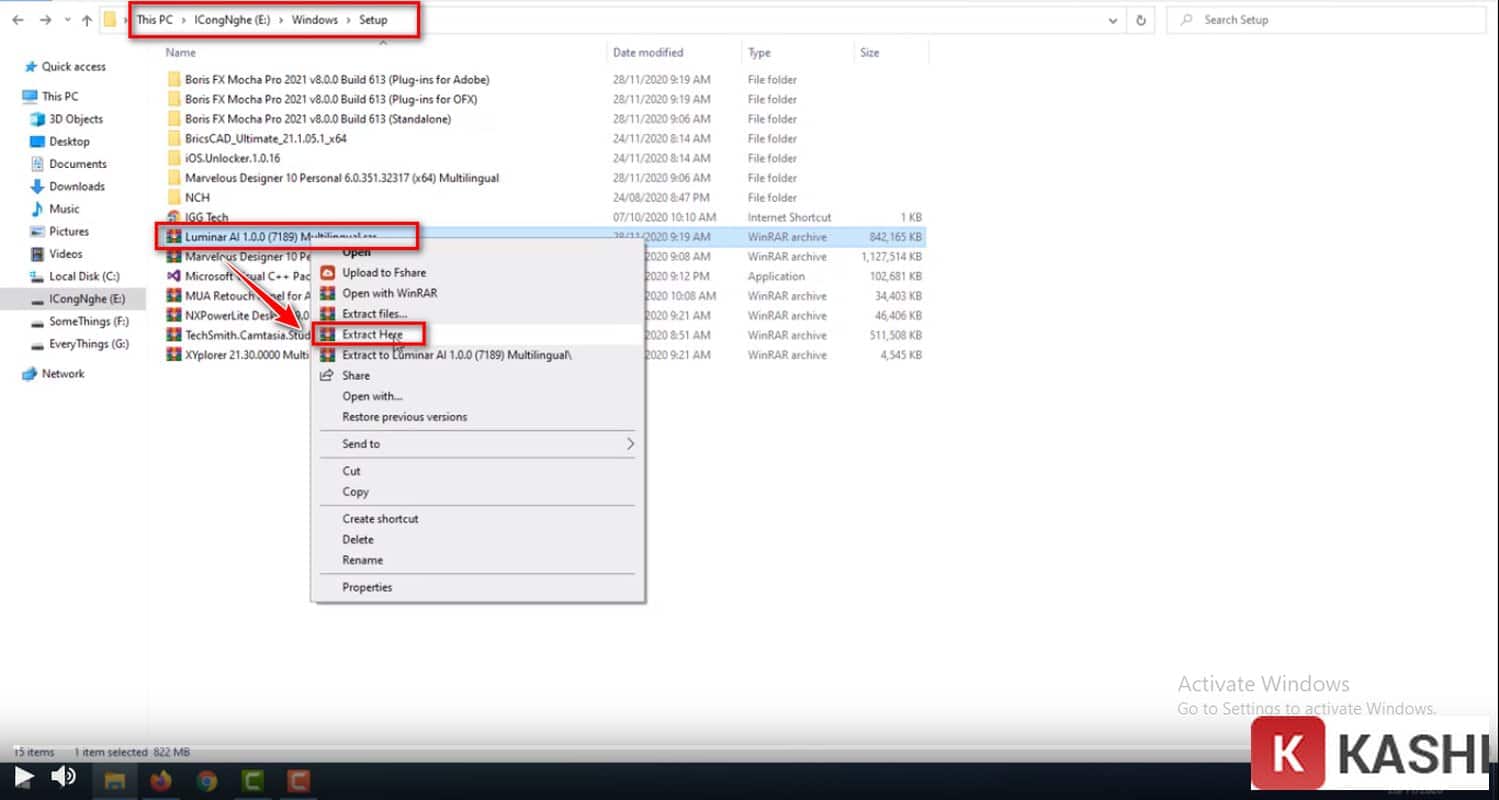Open the address bar history dropdown

[x=1114, y=20]
